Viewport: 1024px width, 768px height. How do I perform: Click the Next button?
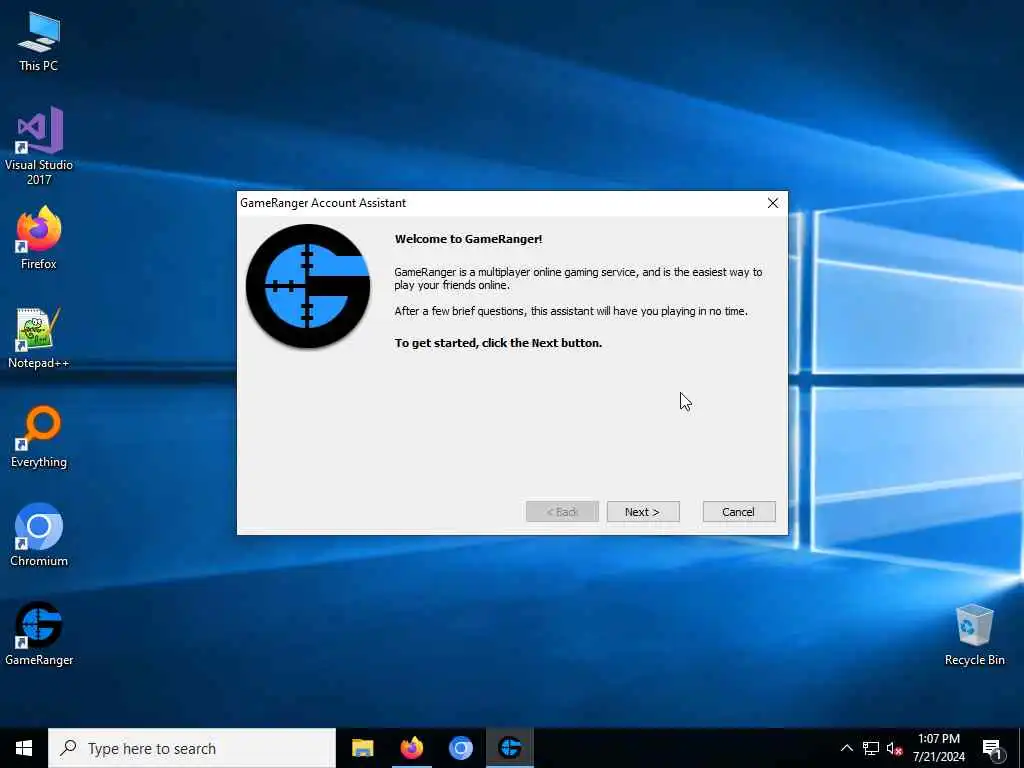pos(643,512)
